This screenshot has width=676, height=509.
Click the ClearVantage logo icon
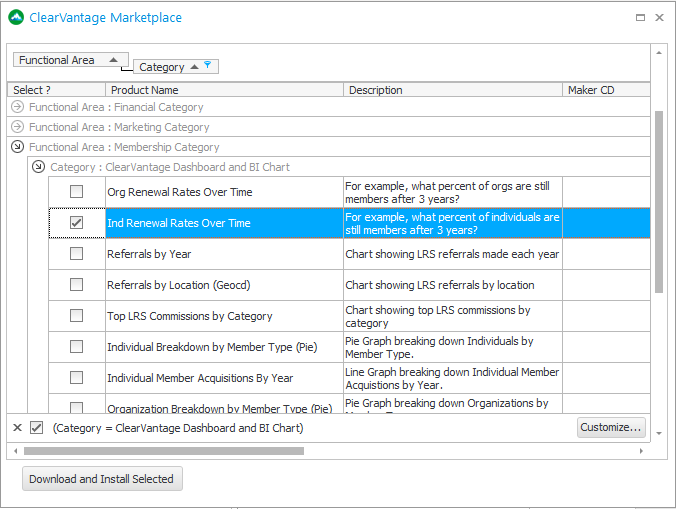click(16, 17)
